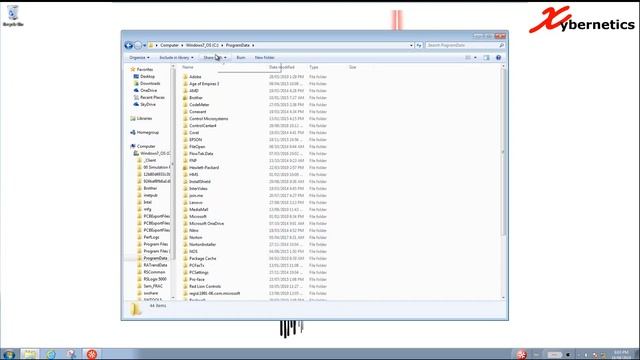Select the Computer segment in the address bar
Image resolution: width=640 pixels, height=360 pixels.
tap(169, 45)
